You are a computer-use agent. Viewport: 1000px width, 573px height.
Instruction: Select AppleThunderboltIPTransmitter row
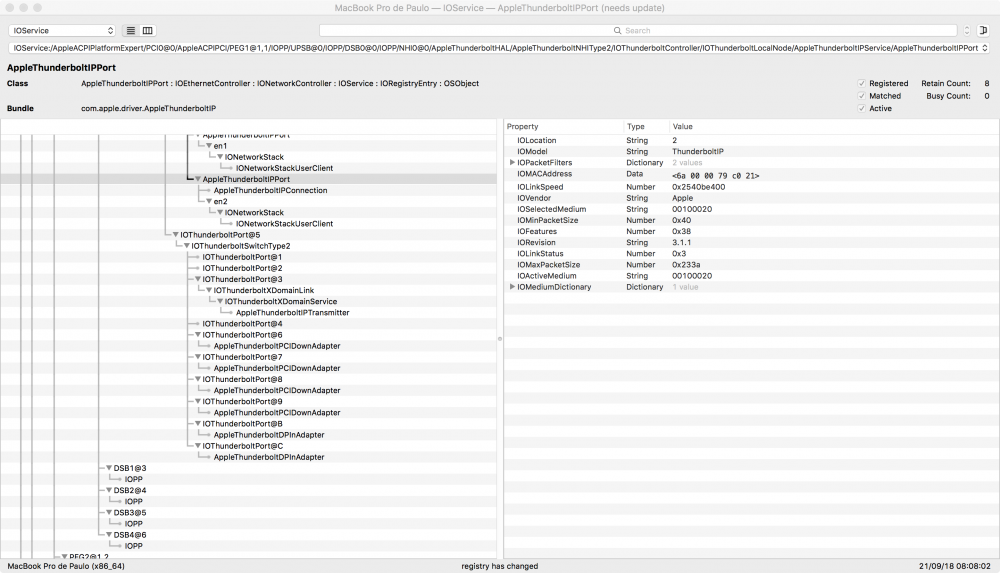coord(293,313)
